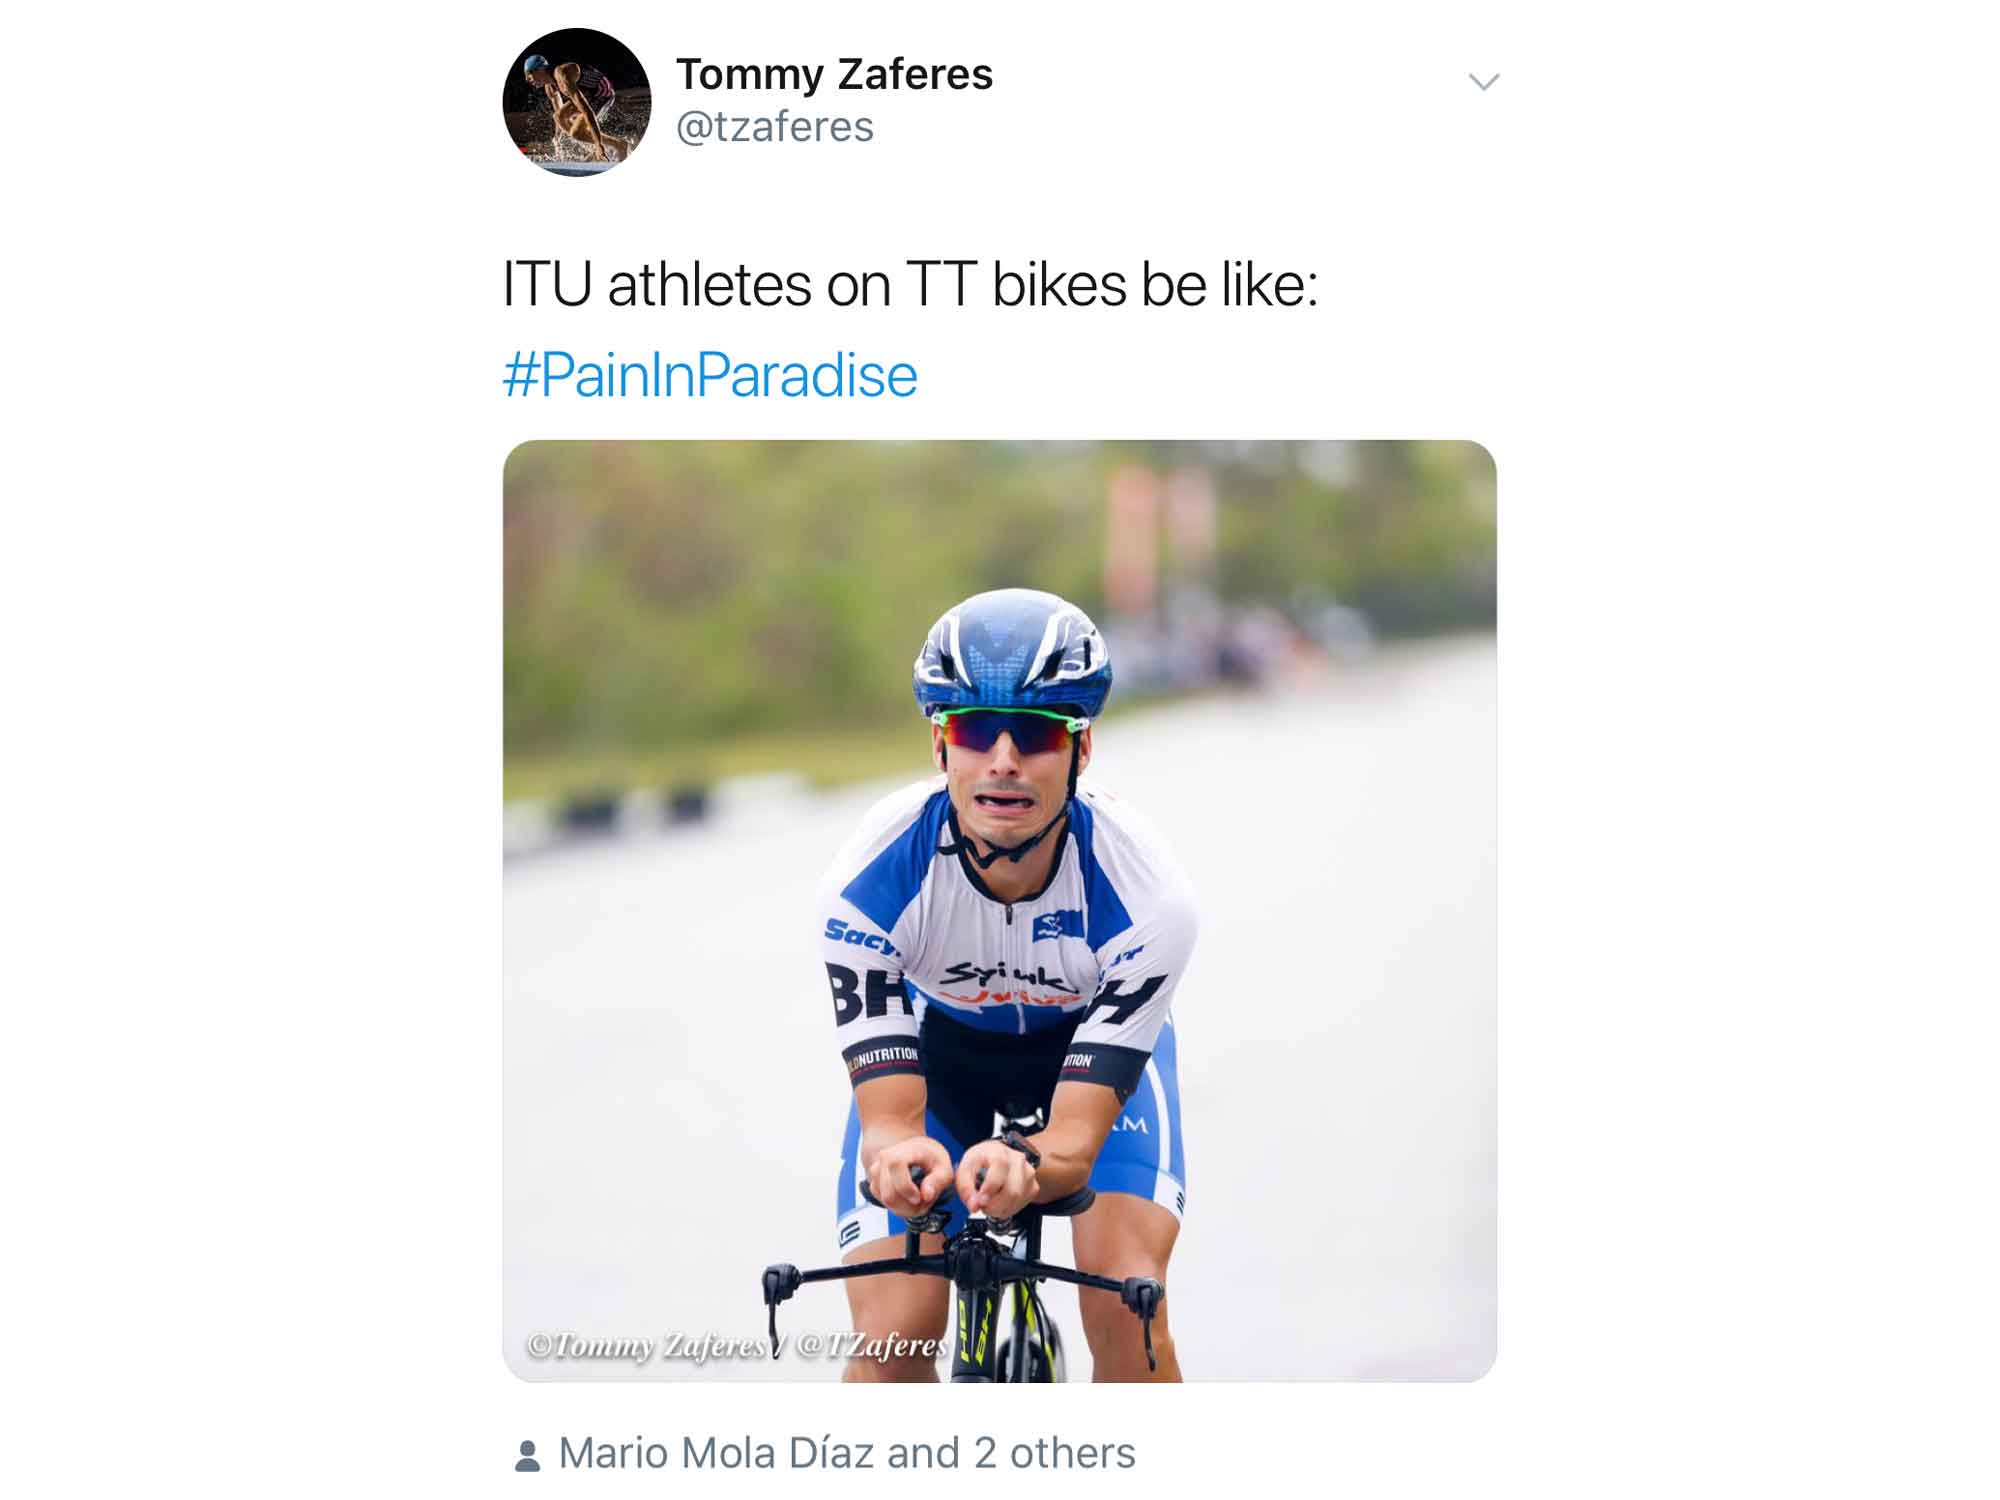Click the person icon beside tagged names
Screen dimensions: 2000x1500
pyautogui.click(x=527, y=1455)
